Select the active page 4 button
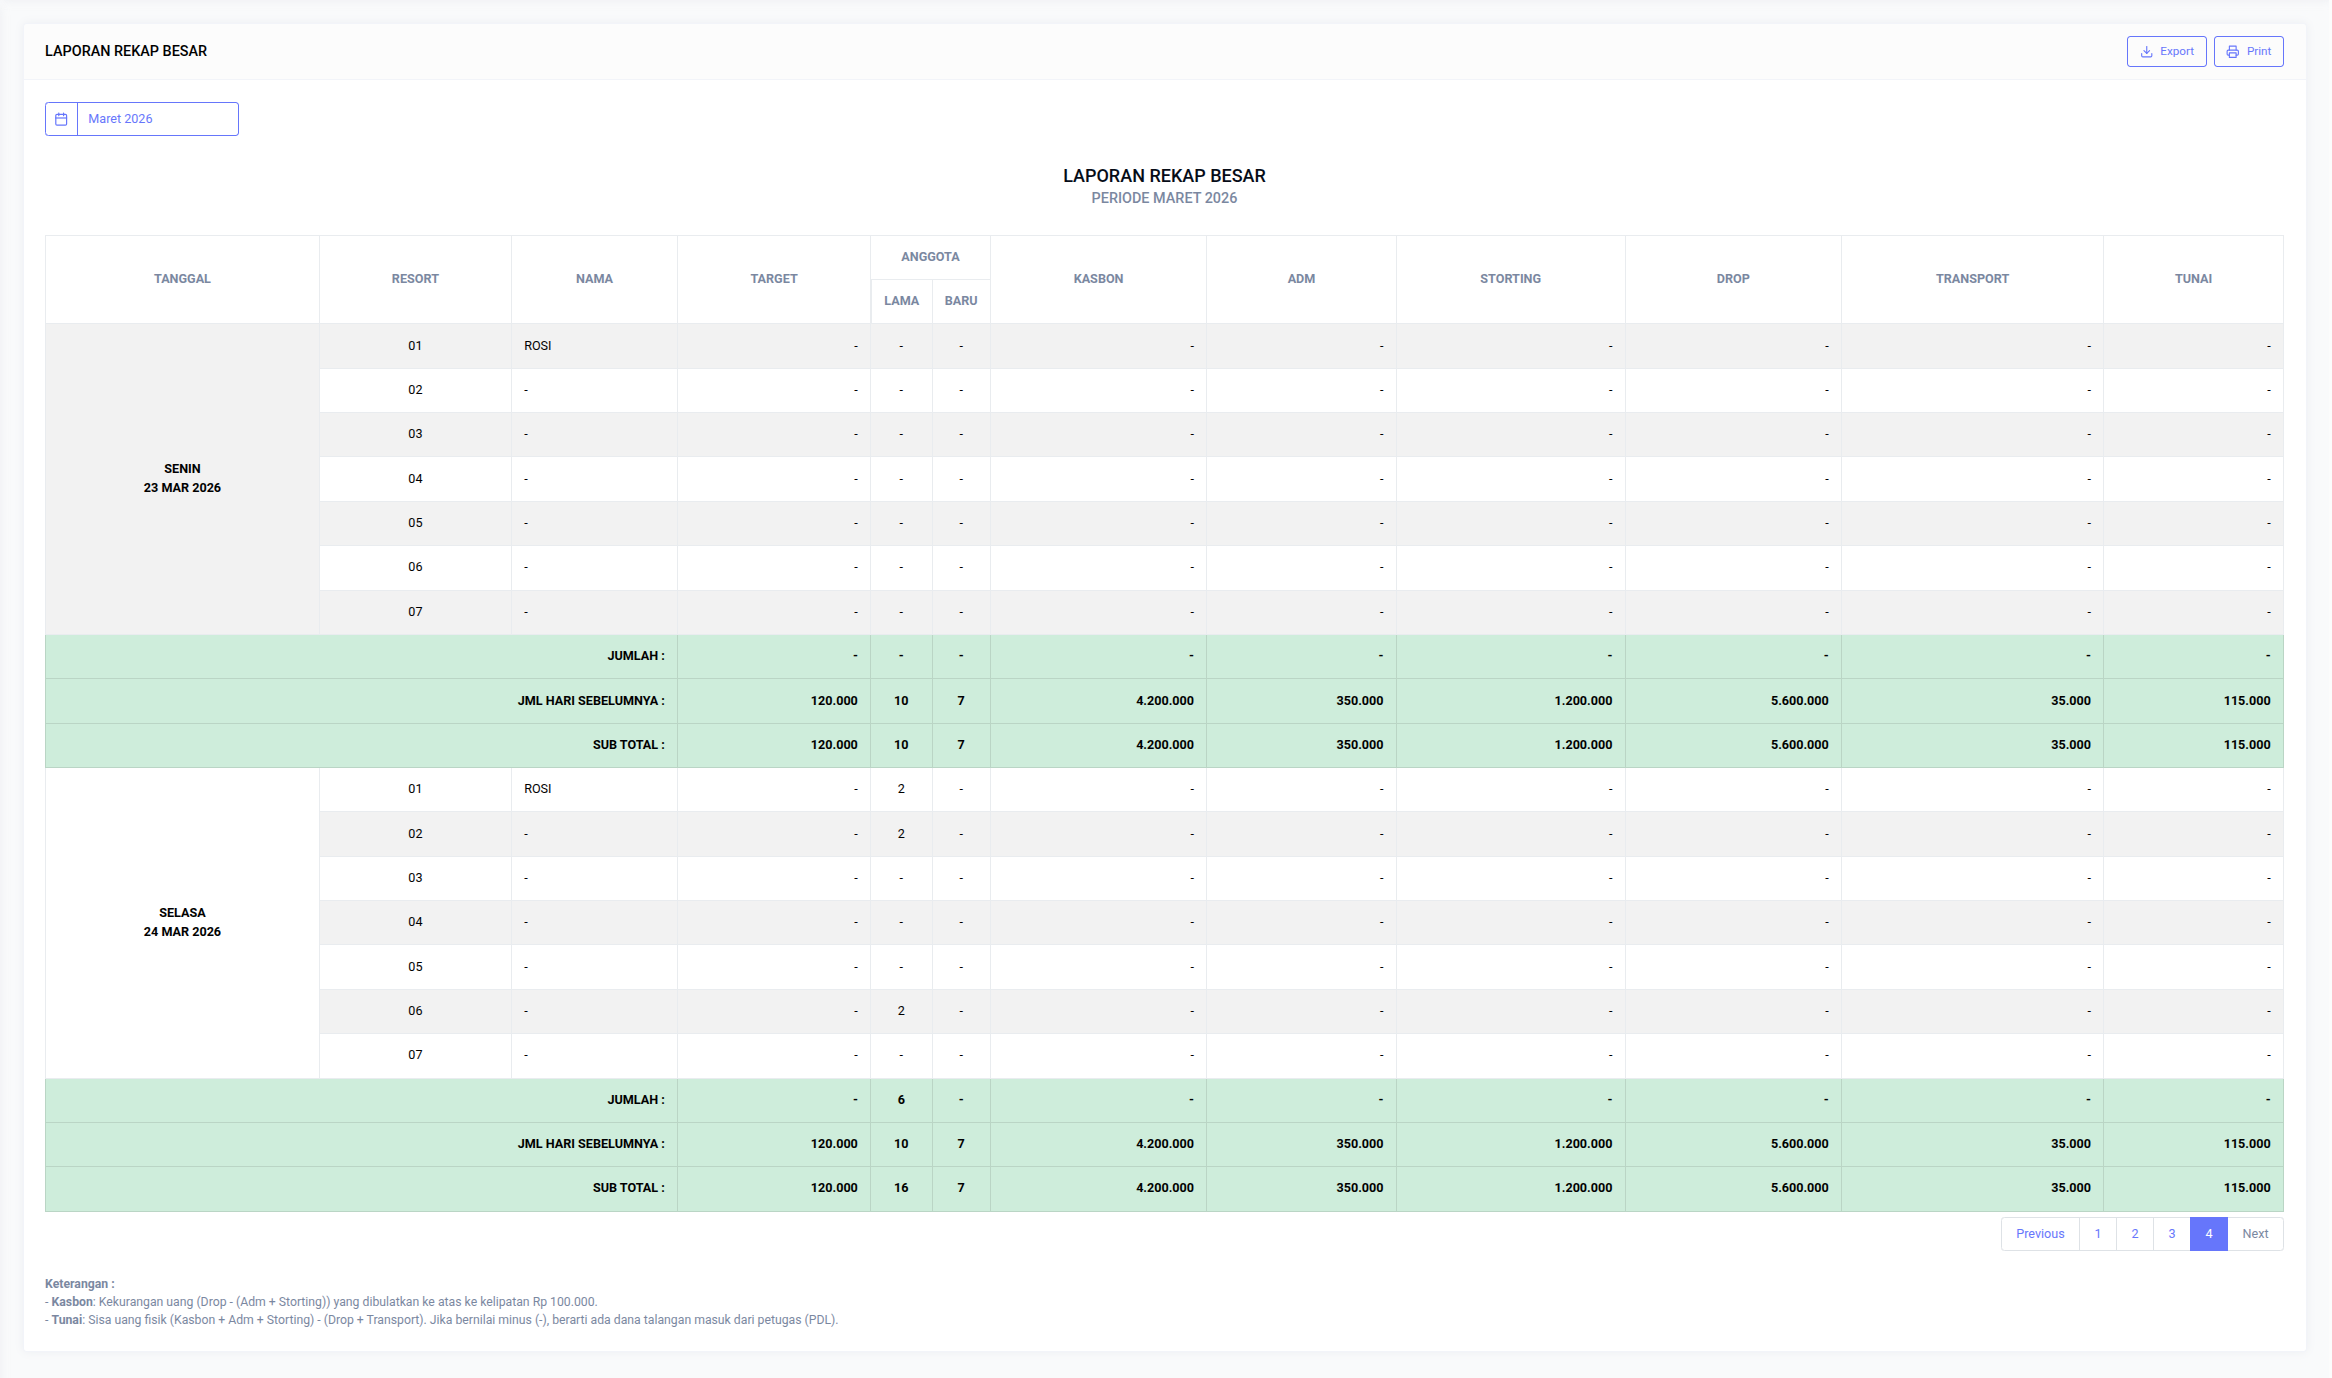Screen dimensions: 2332x1378 [2208, 1233]
